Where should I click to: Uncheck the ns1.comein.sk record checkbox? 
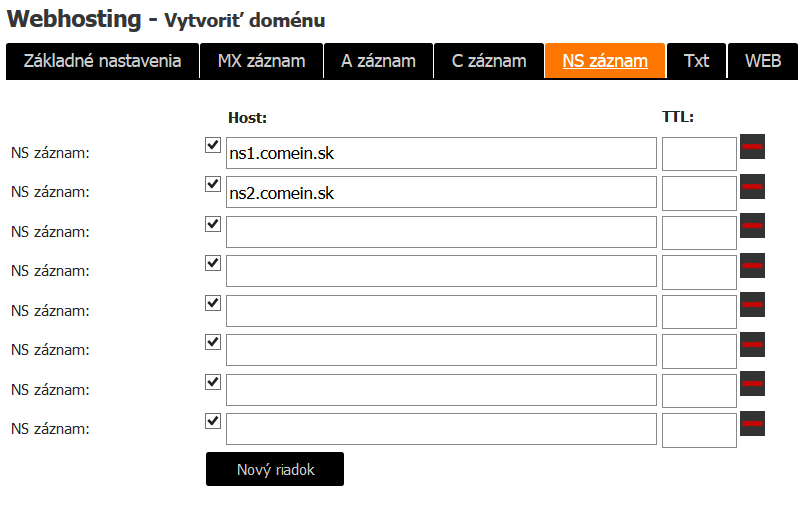(213, 145)
